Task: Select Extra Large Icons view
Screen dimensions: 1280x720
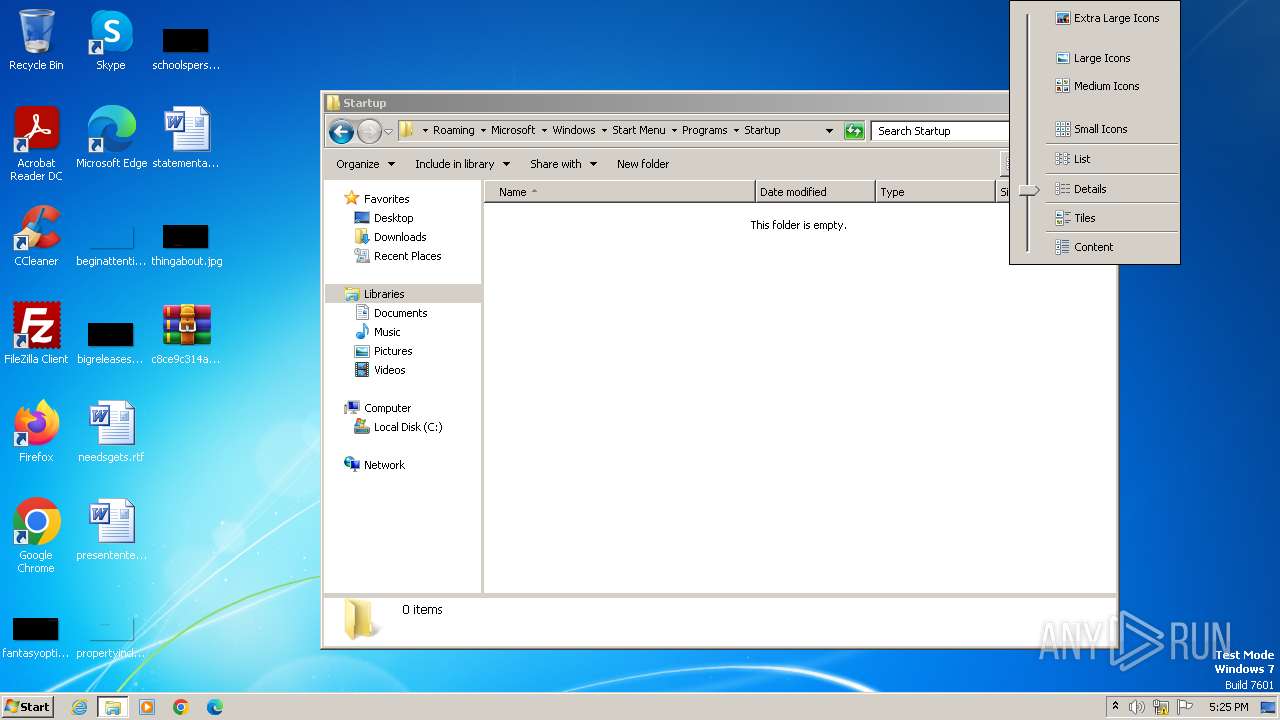Action: [x=1108, y=18]
